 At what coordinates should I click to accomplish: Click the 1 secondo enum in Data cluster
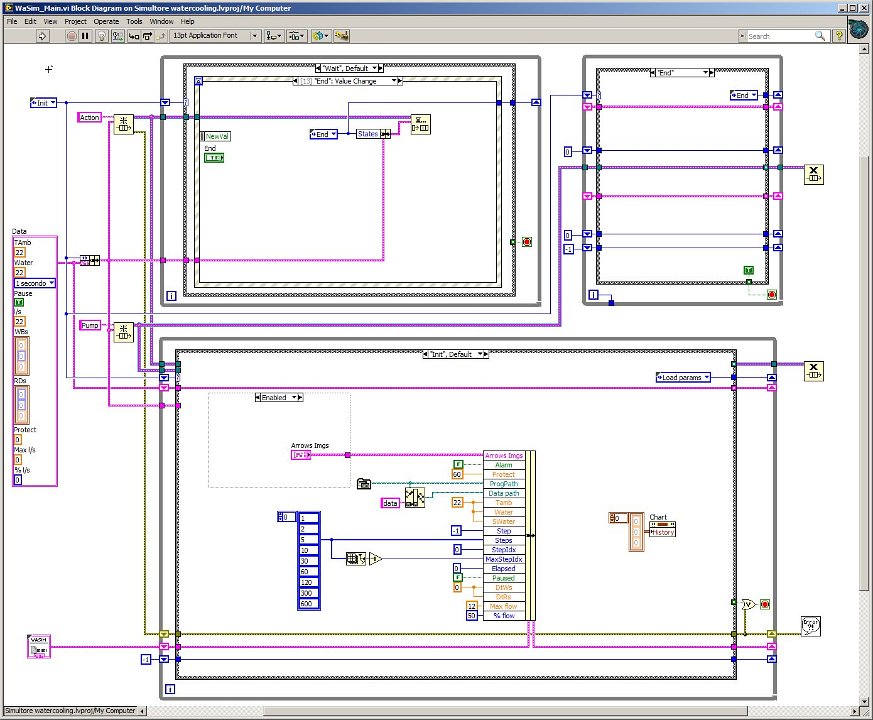coord(35,283)
